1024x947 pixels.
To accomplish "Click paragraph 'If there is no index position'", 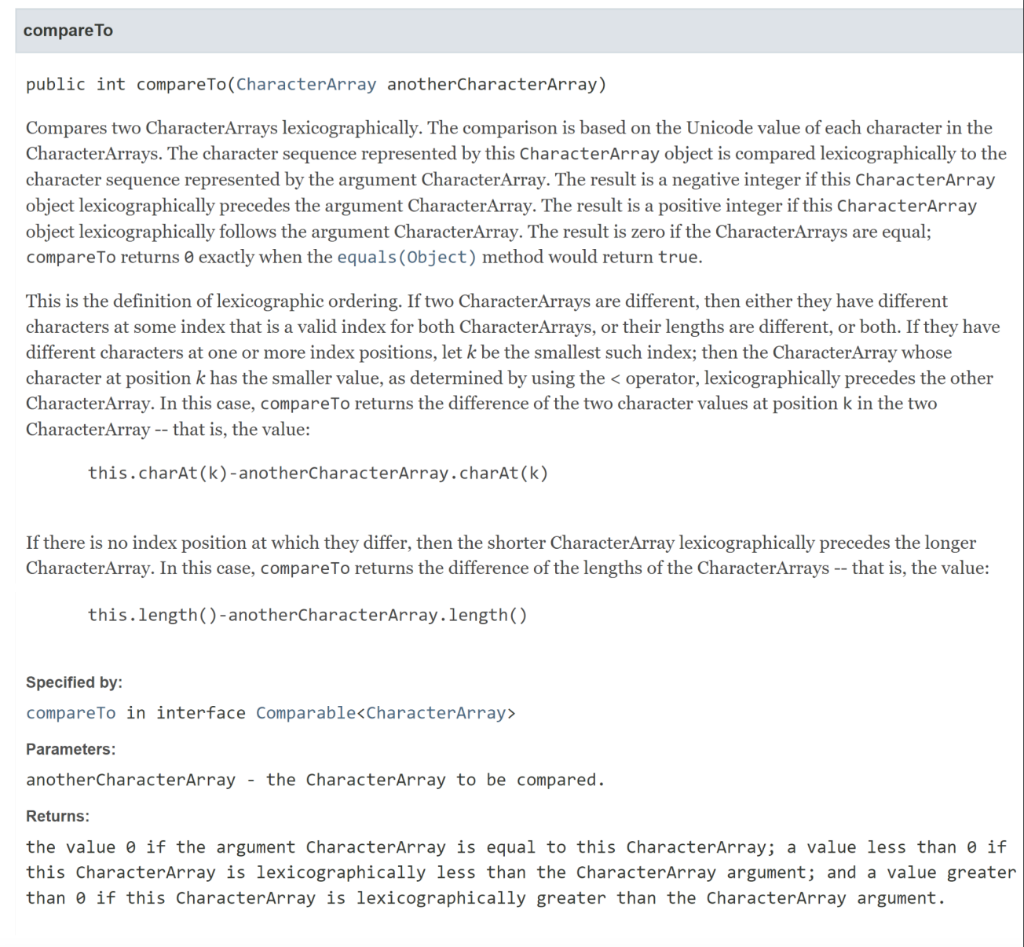I will [x=507, y=555].
